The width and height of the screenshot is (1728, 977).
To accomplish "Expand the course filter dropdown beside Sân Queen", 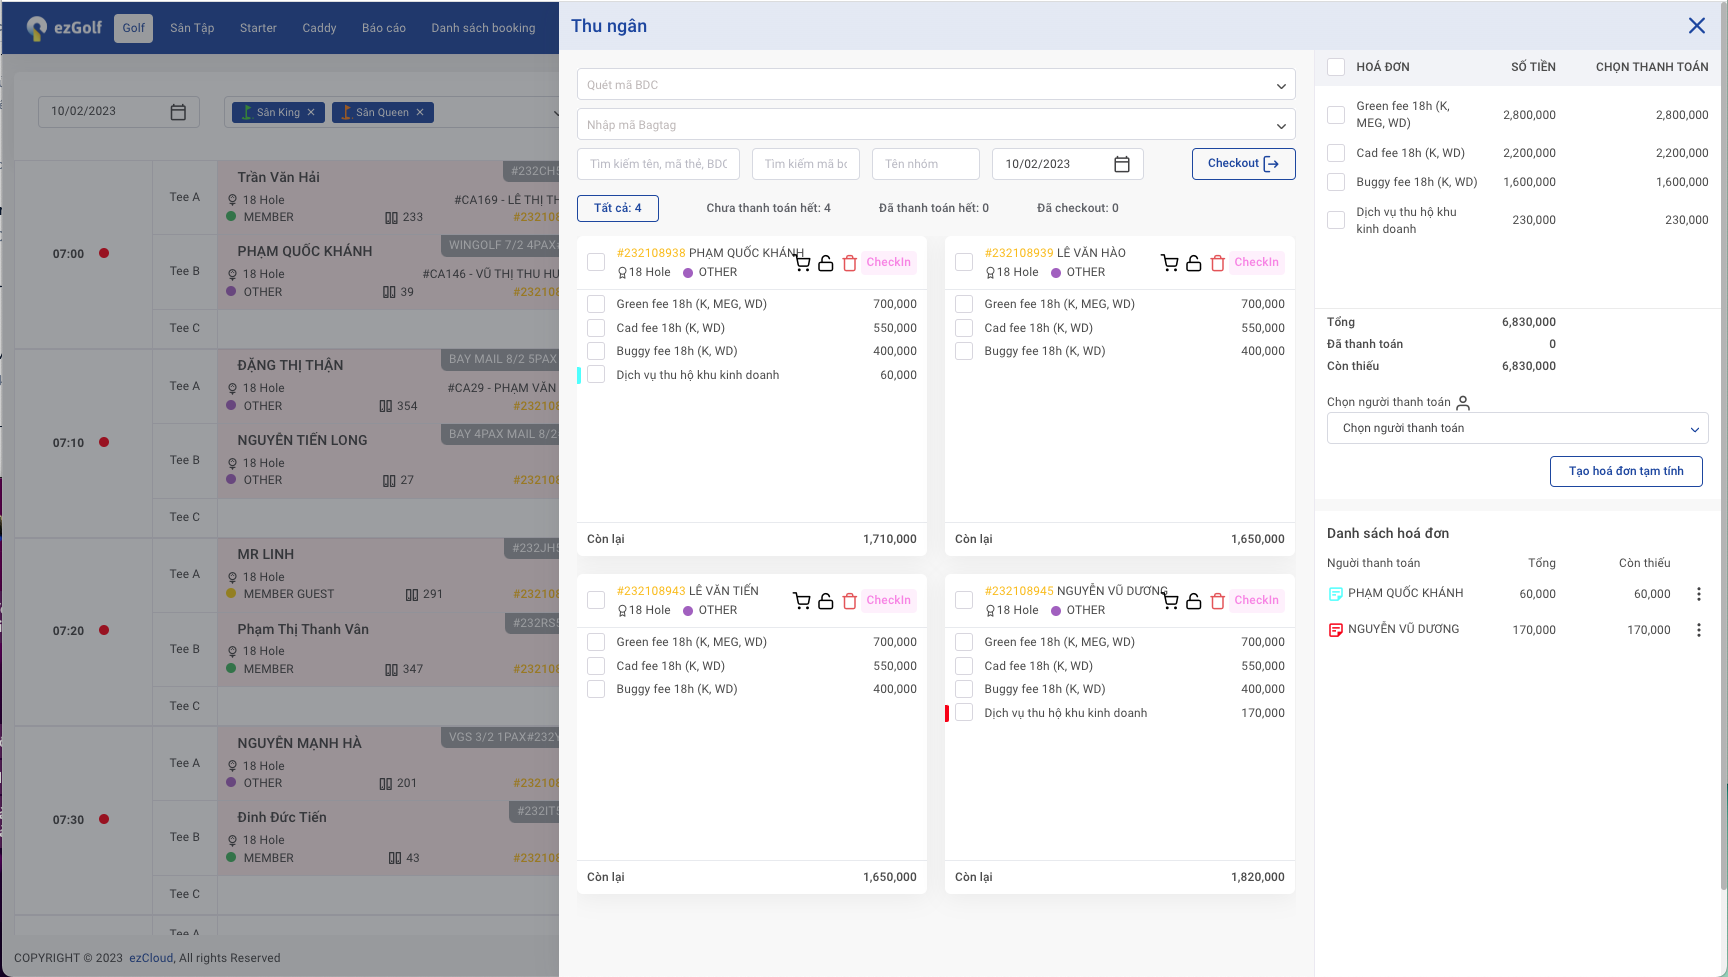I will point(555,113).
